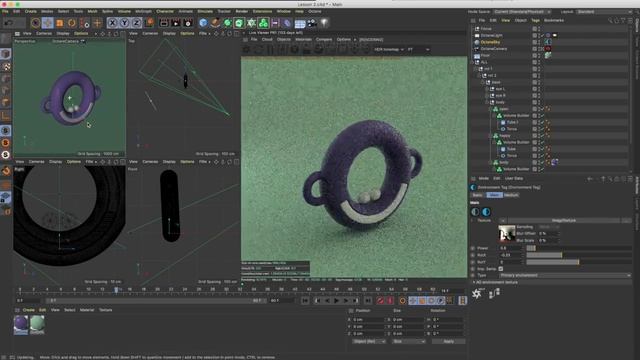Open the Create menu
The height and width of the screenshot is (360, 640).
[x=31, y=11]
